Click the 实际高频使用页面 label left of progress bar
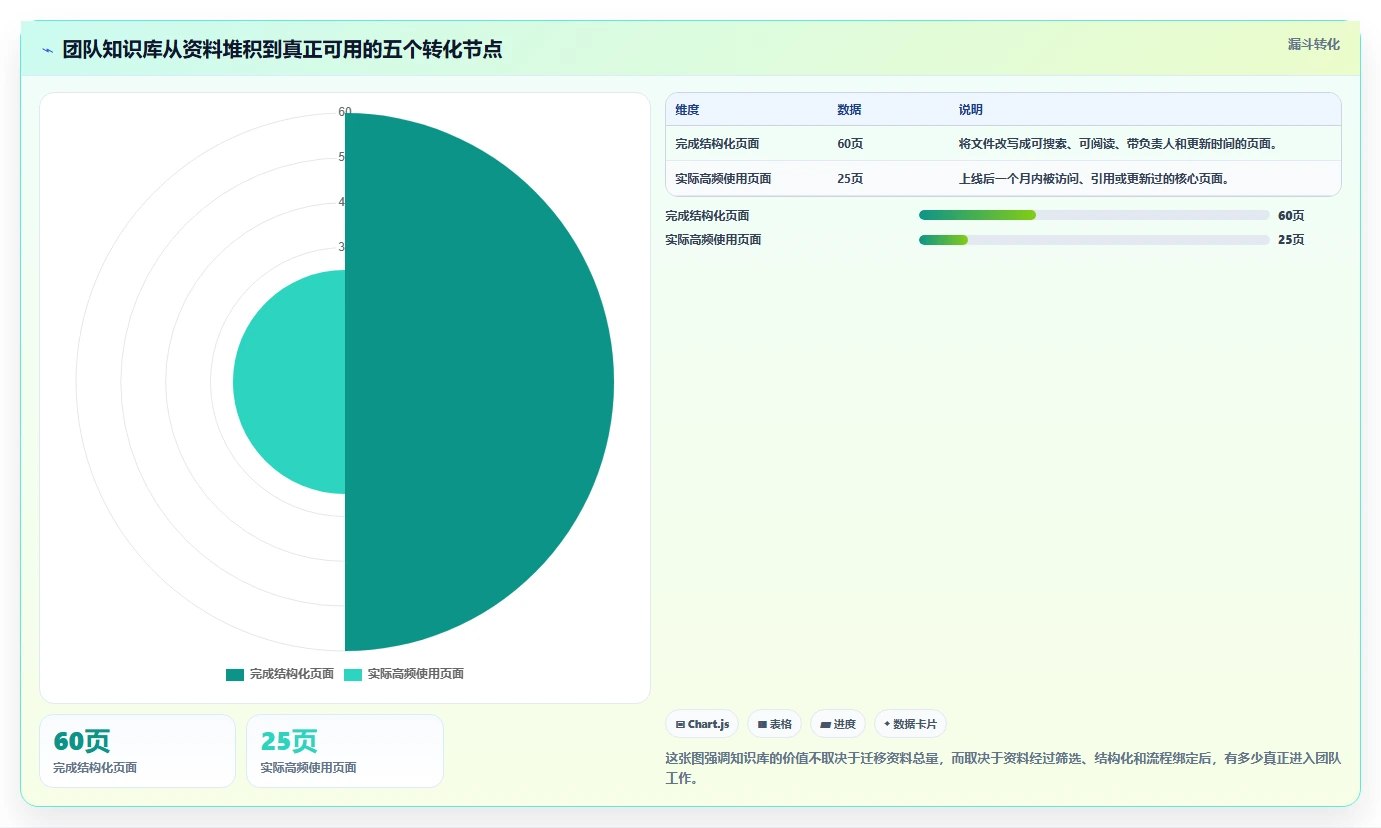Image resolution: width=1381 pixels, height=828 pixels. tap(713, 239)
